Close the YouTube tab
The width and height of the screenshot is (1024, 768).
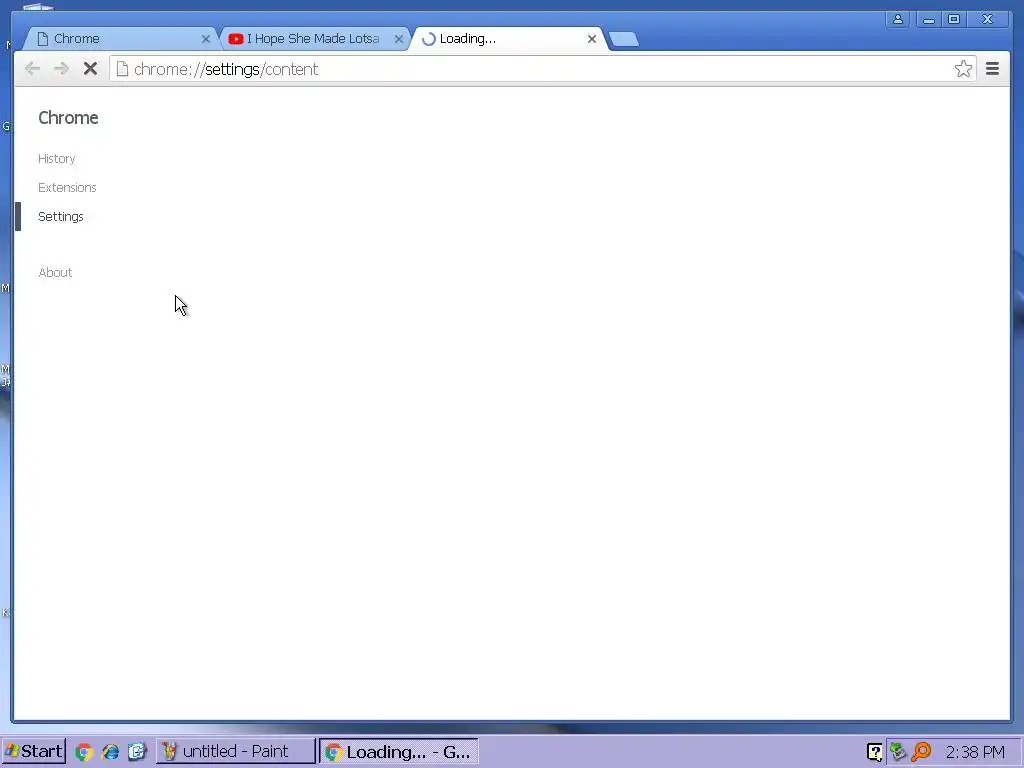coord(398,39)
